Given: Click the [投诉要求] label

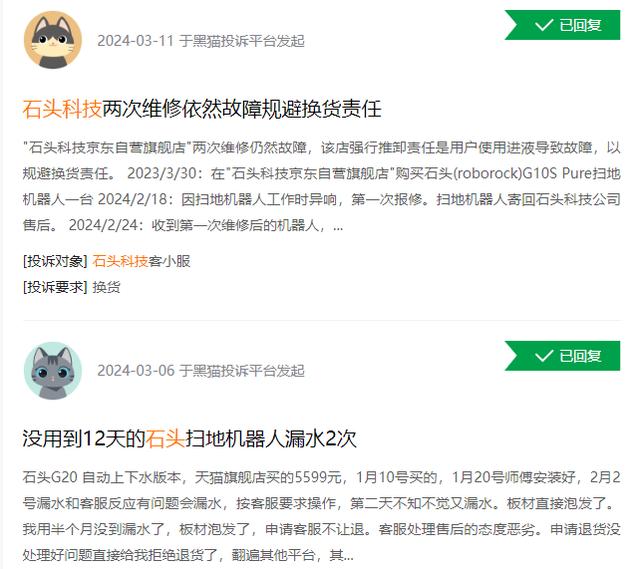Looking at the screenshot, I should 55,287.
